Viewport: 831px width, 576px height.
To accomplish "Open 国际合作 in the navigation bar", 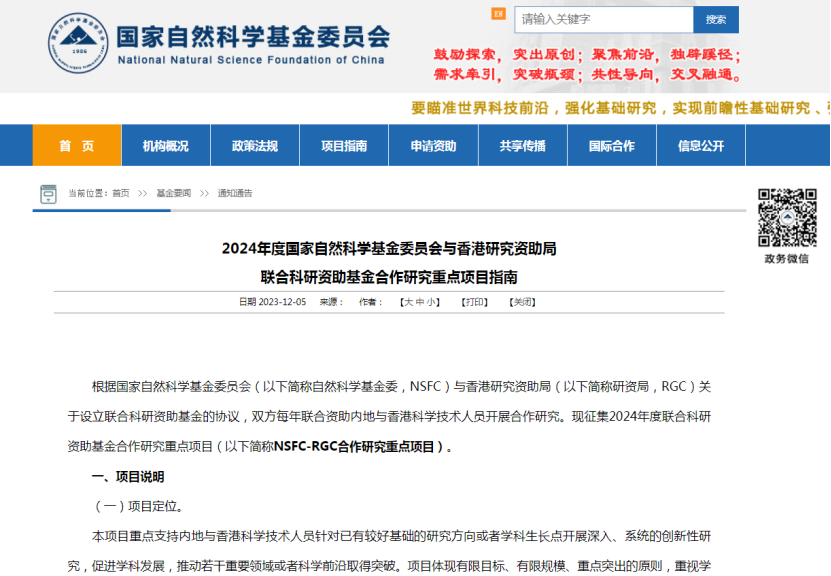I will pos(611,146).
